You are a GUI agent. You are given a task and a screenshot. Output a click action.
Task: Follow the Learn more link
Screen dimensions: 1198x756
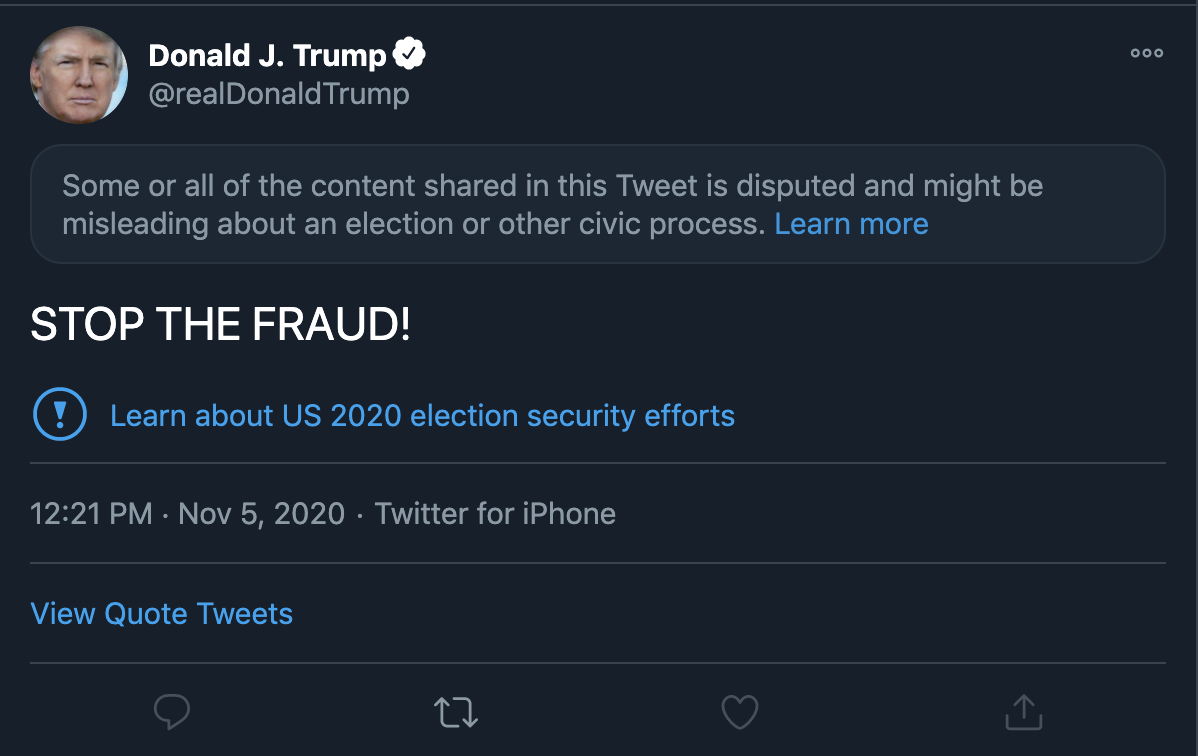[851, 224]
